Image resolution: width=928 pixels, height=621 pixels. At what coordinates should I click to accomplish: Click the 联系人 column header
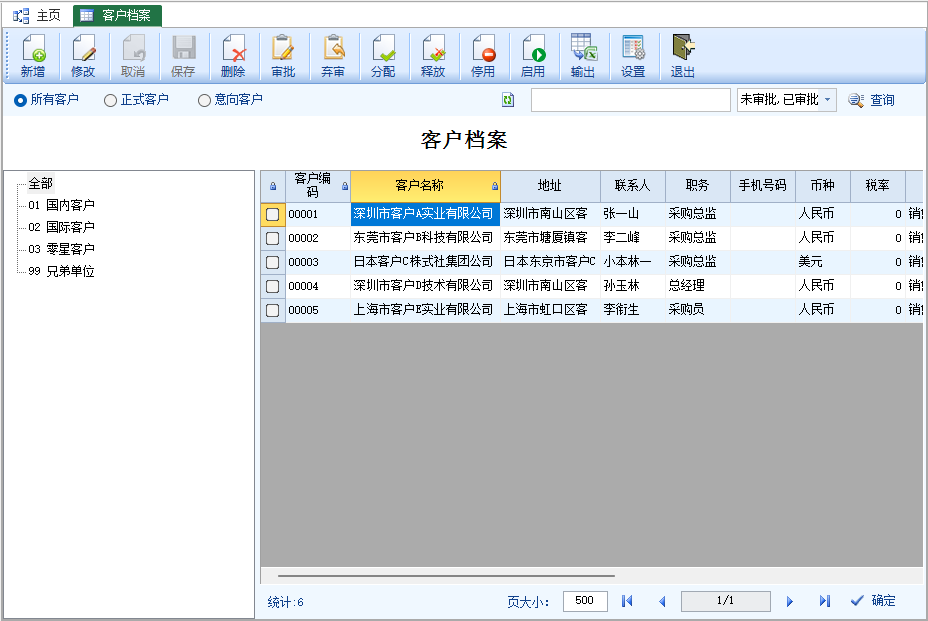click(x=633, y=186)
